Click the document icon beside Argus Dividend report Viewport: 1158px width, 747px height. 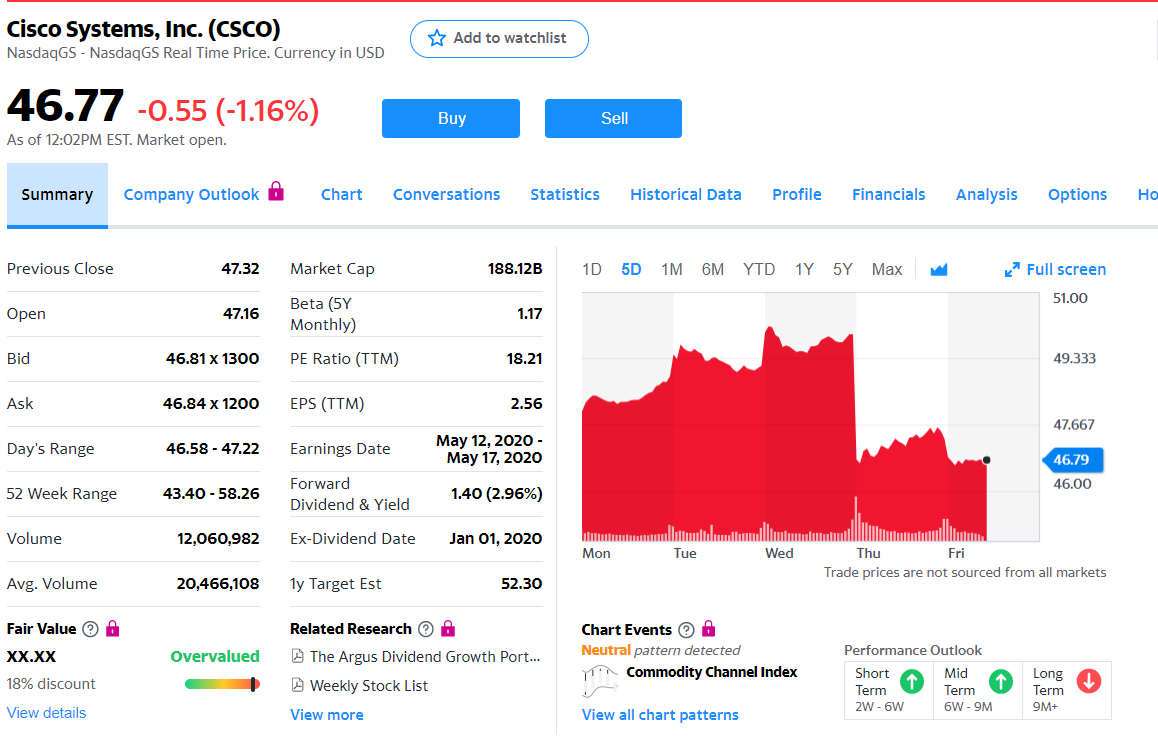pyautogui.click(x=298, y=655)
